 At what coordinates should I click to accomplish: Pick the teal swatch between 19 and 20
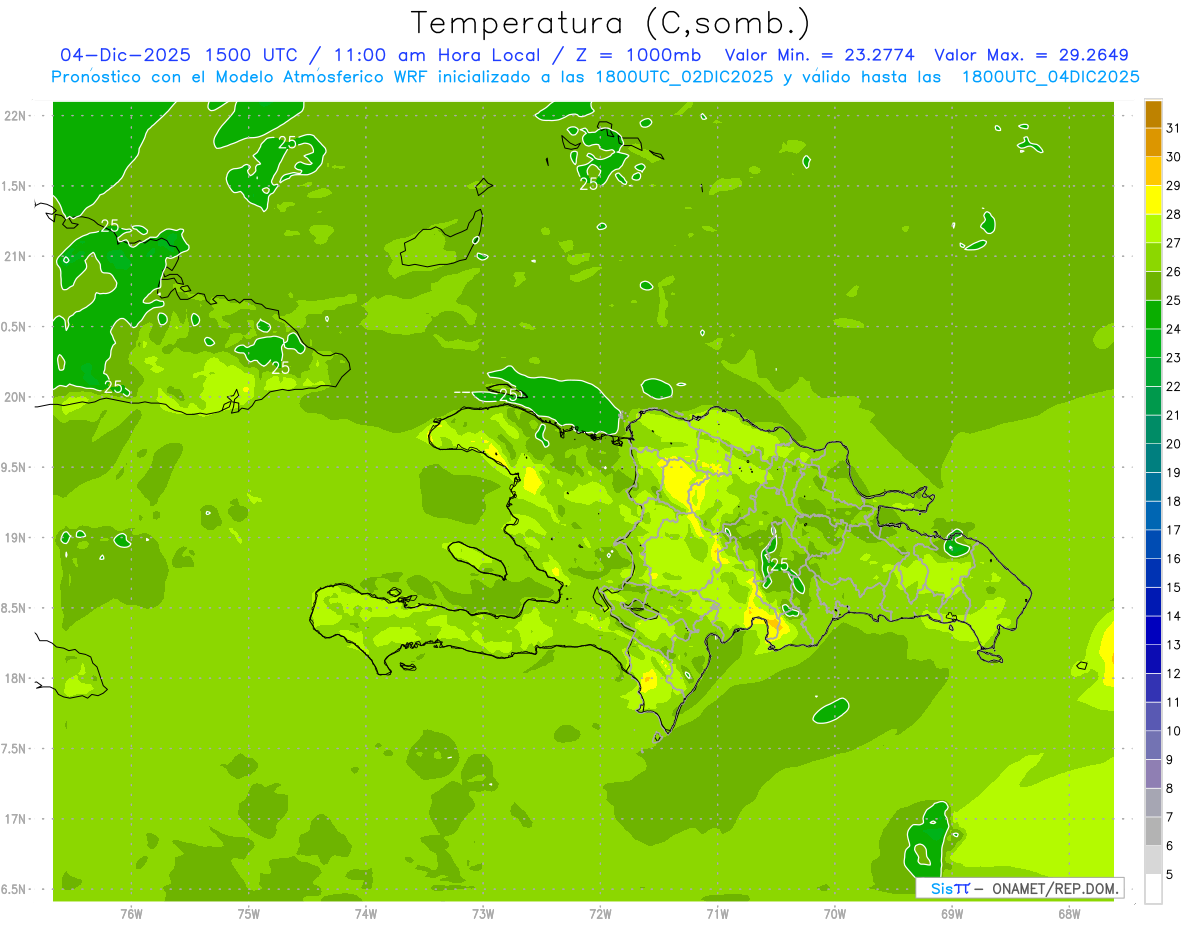(x=1153, y=459)
